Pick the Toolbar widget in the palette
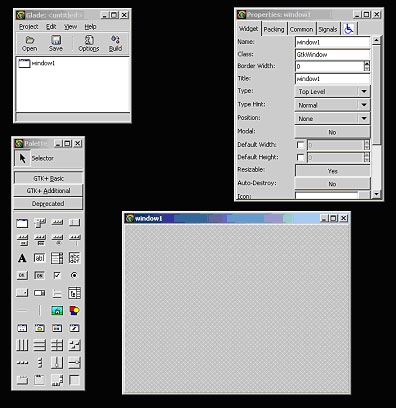 coord(57,223)
